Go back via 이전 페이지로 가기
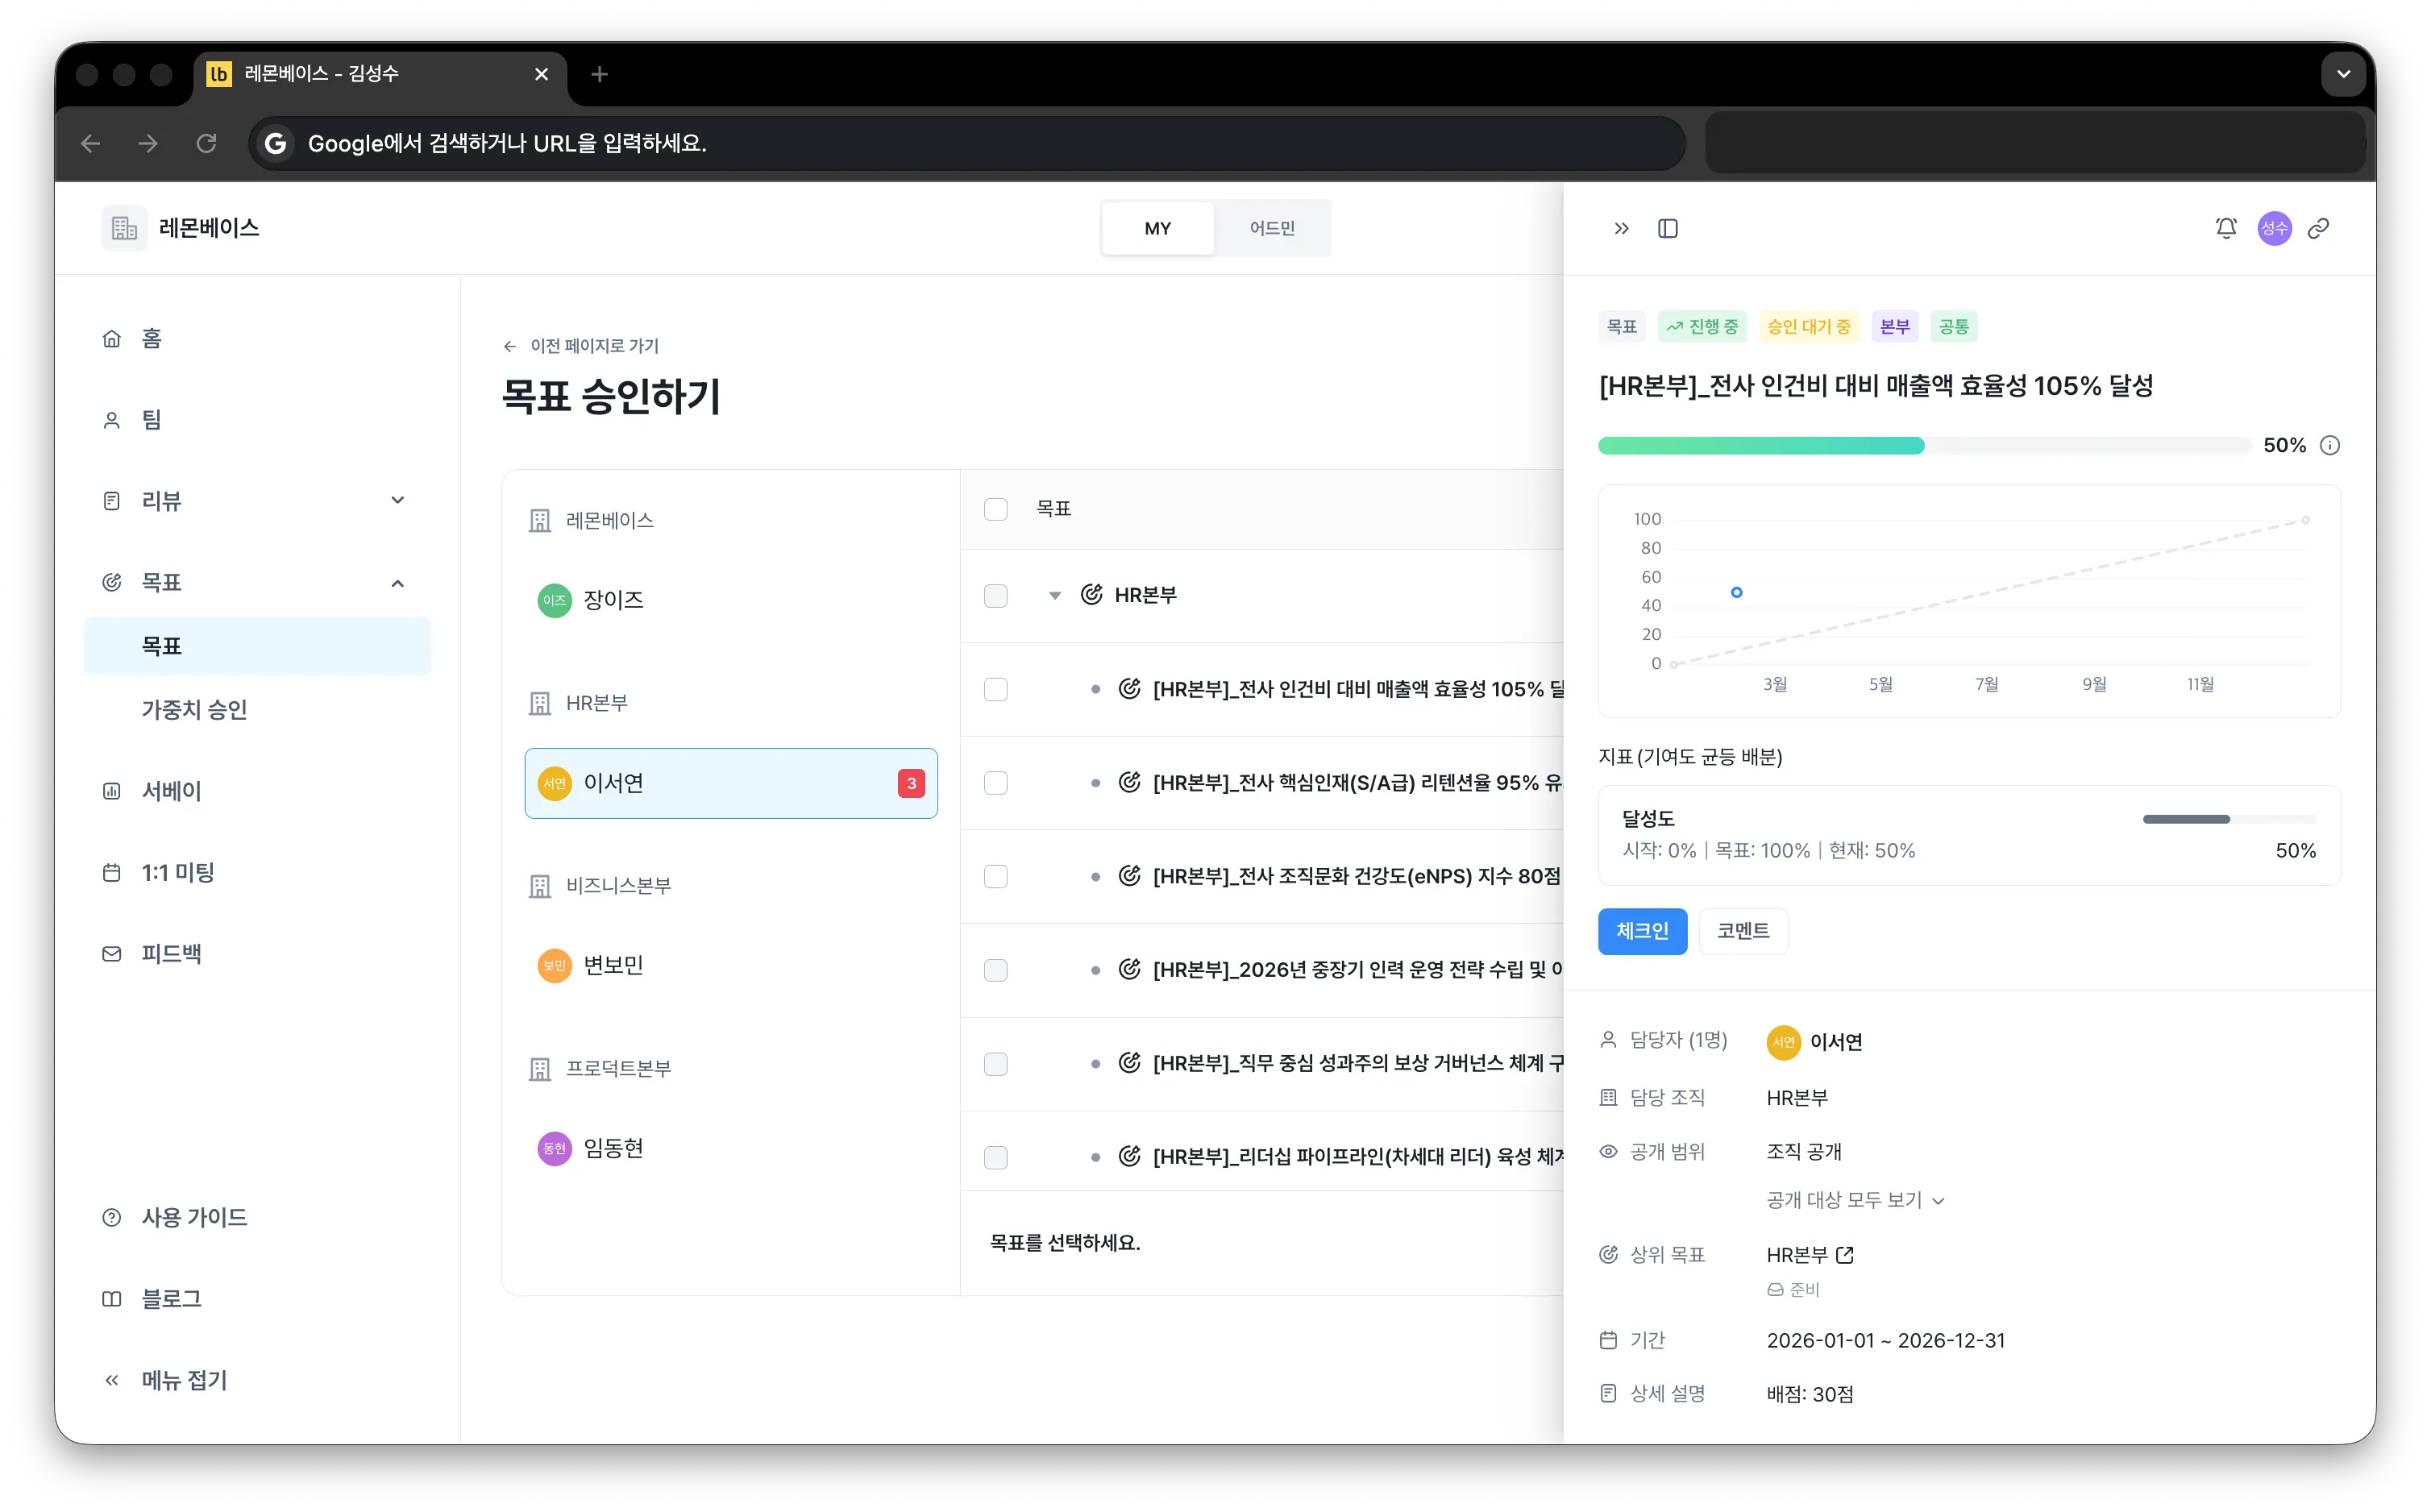 pyautogui.click(x=580, y=346)
